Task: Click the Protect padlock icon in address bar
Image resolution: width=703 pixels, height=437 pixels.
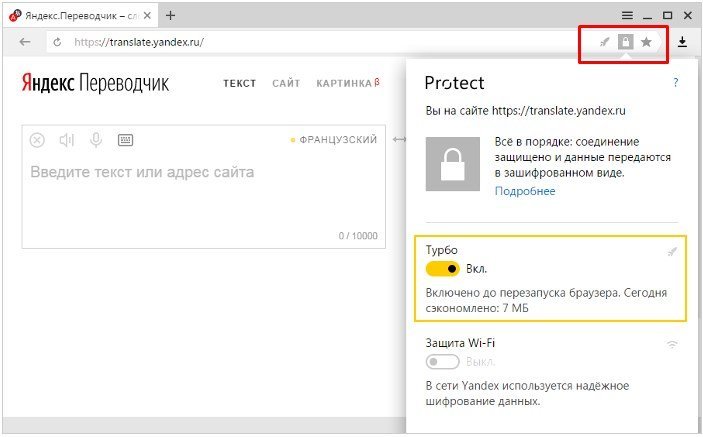Action: click(625, 42)
